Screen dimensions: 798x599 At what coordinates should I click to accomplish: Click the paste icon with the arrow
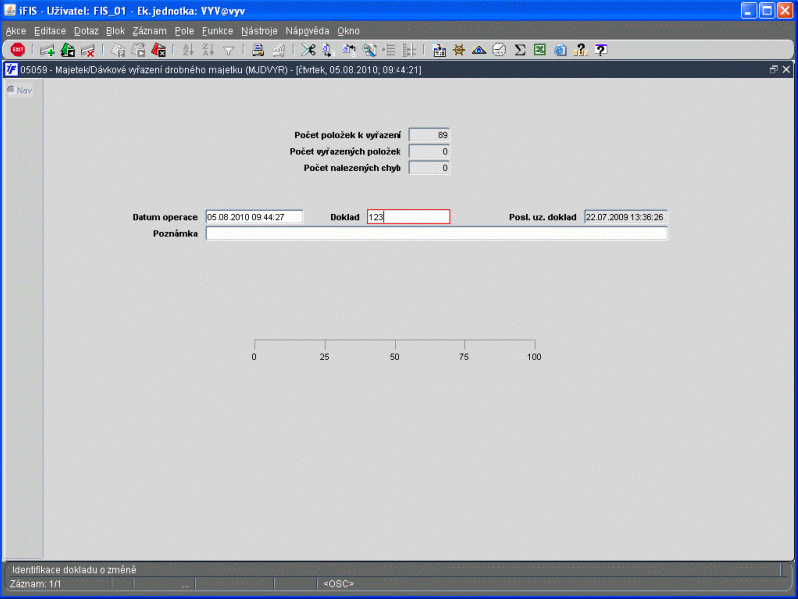coord(349,50)
